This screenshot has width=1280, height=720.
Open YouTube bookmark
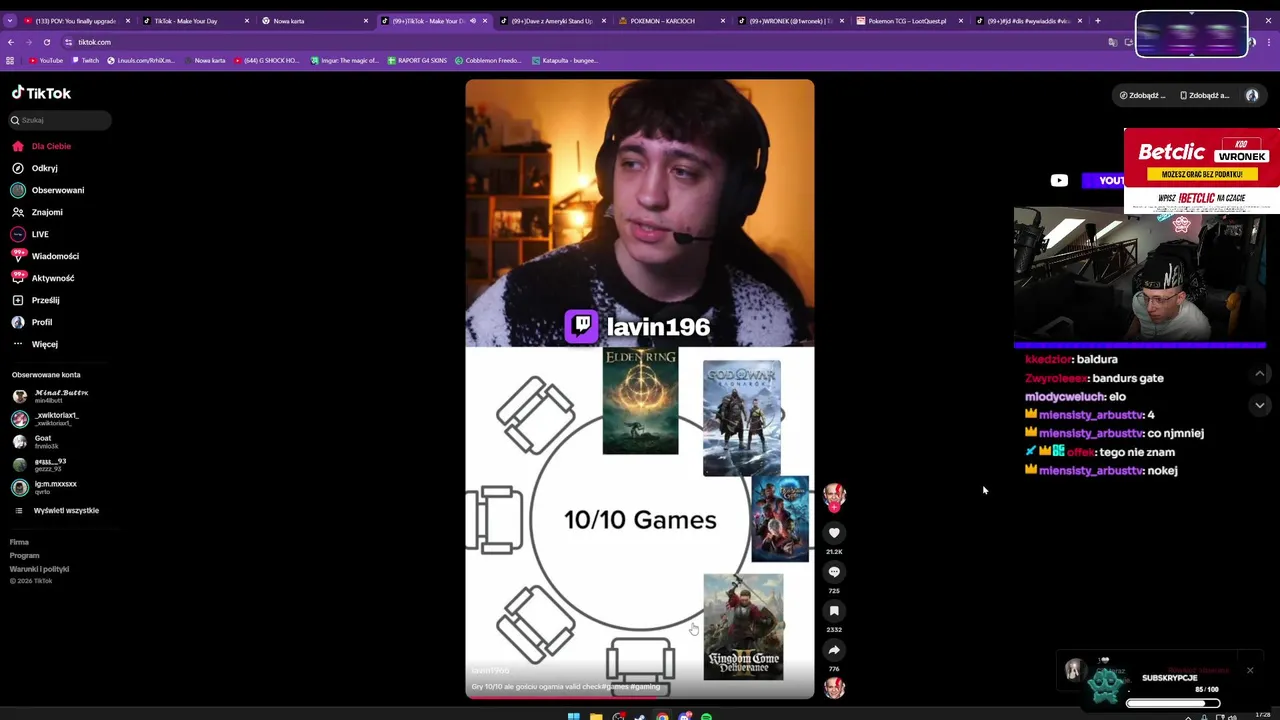[46, 60]
